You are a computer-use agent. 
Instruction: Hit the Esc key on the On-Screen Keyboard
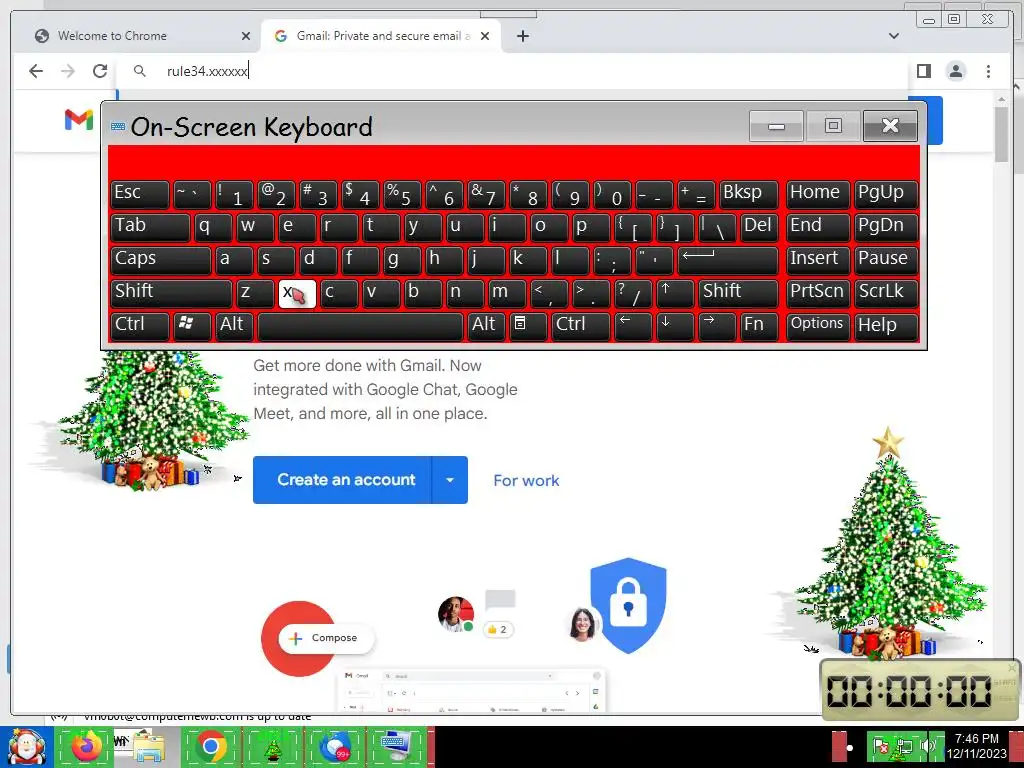[x=140, y=194]
